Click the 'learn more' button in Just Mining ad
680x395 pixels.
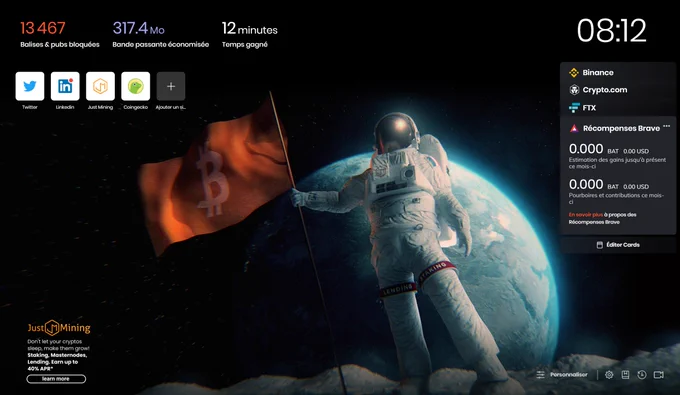click(x=56, y=379)
